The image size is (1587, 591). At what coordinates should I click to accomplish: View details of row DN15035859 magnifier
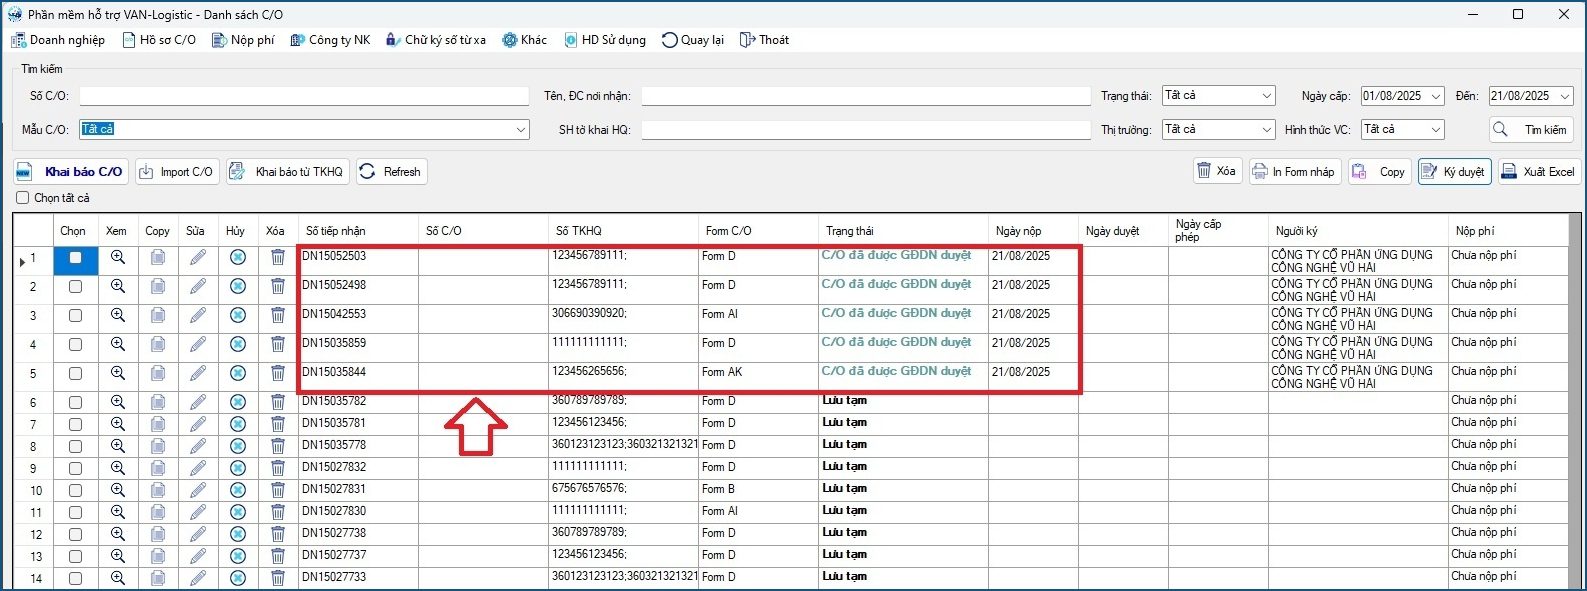tap(118, 345)
